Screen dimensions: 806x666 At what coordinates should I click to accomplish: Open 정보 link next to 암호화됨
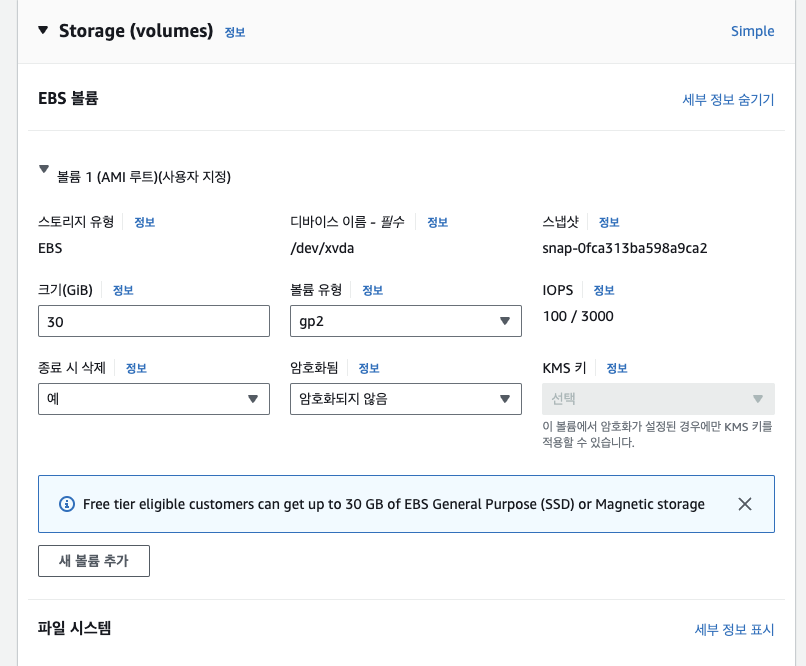(369, 368)
